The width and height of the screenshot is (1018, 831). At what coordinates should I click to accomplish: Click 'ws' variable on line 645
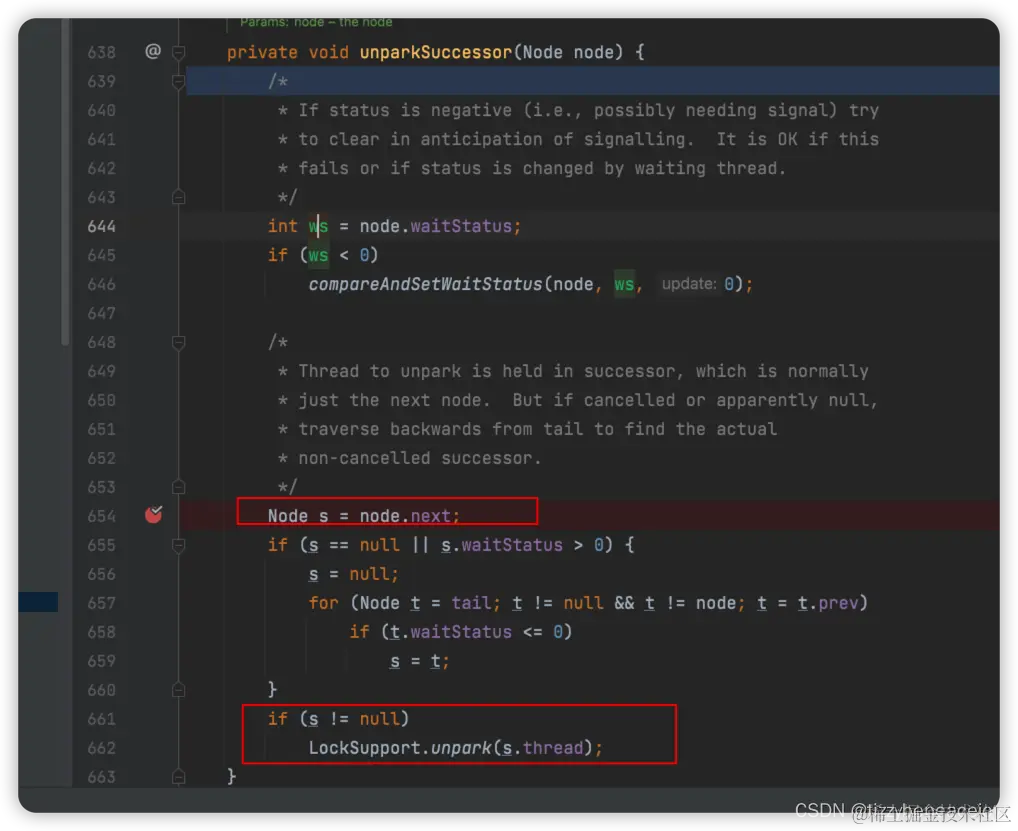[x=318, y=255]
